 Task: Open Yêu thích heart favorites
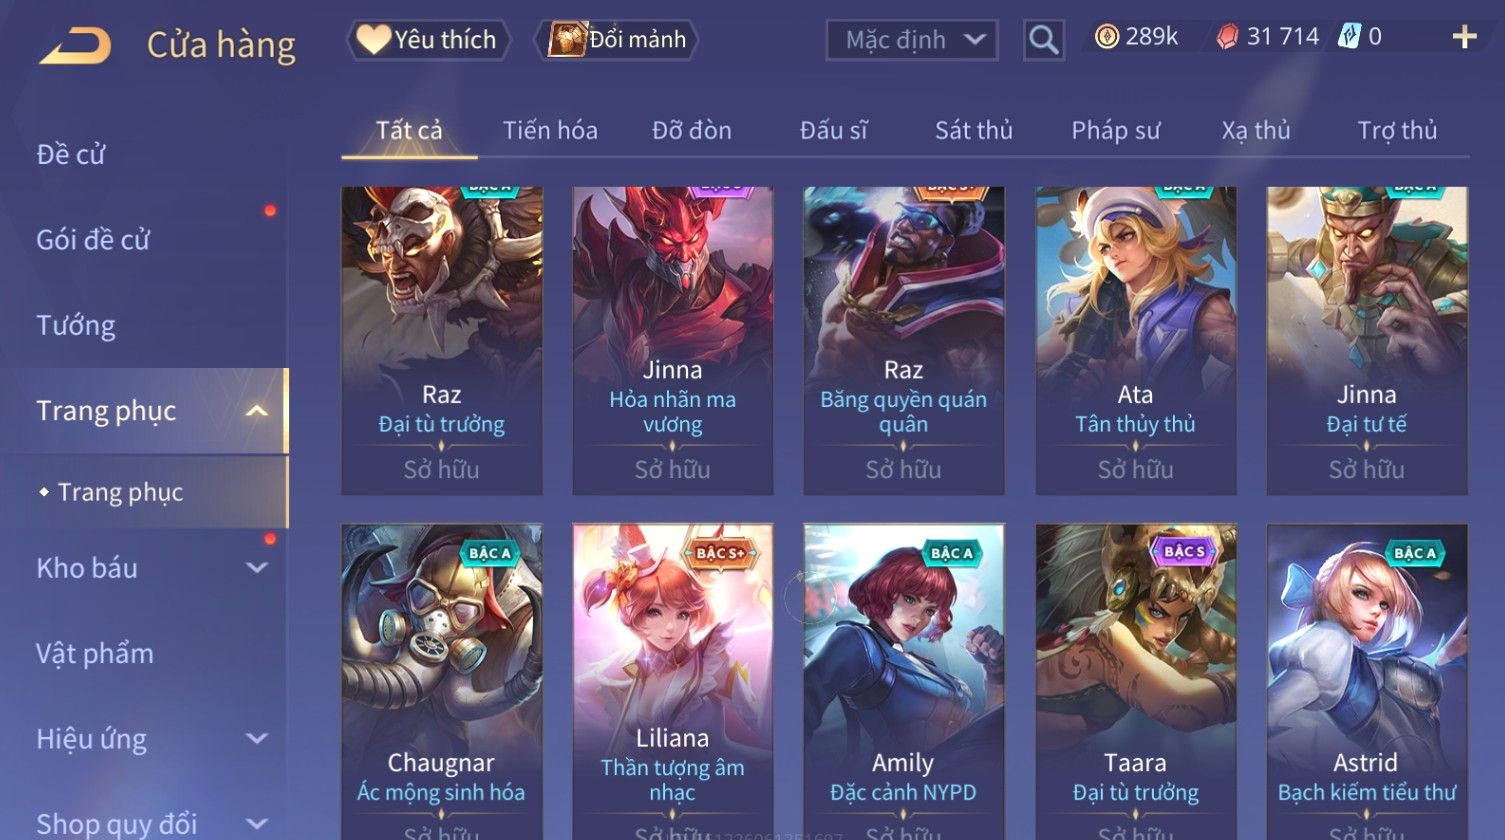coord(428,40)
